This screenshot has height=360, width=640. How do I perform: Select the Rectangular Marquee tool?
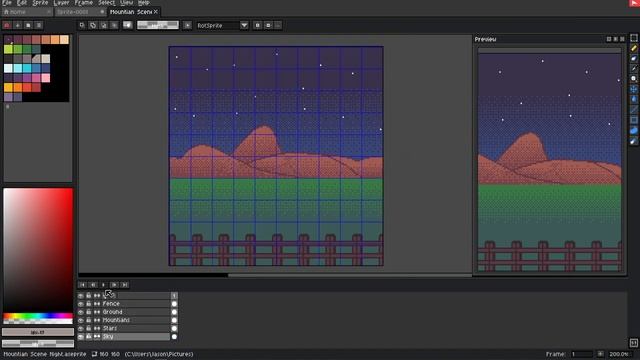coord(633,38)
